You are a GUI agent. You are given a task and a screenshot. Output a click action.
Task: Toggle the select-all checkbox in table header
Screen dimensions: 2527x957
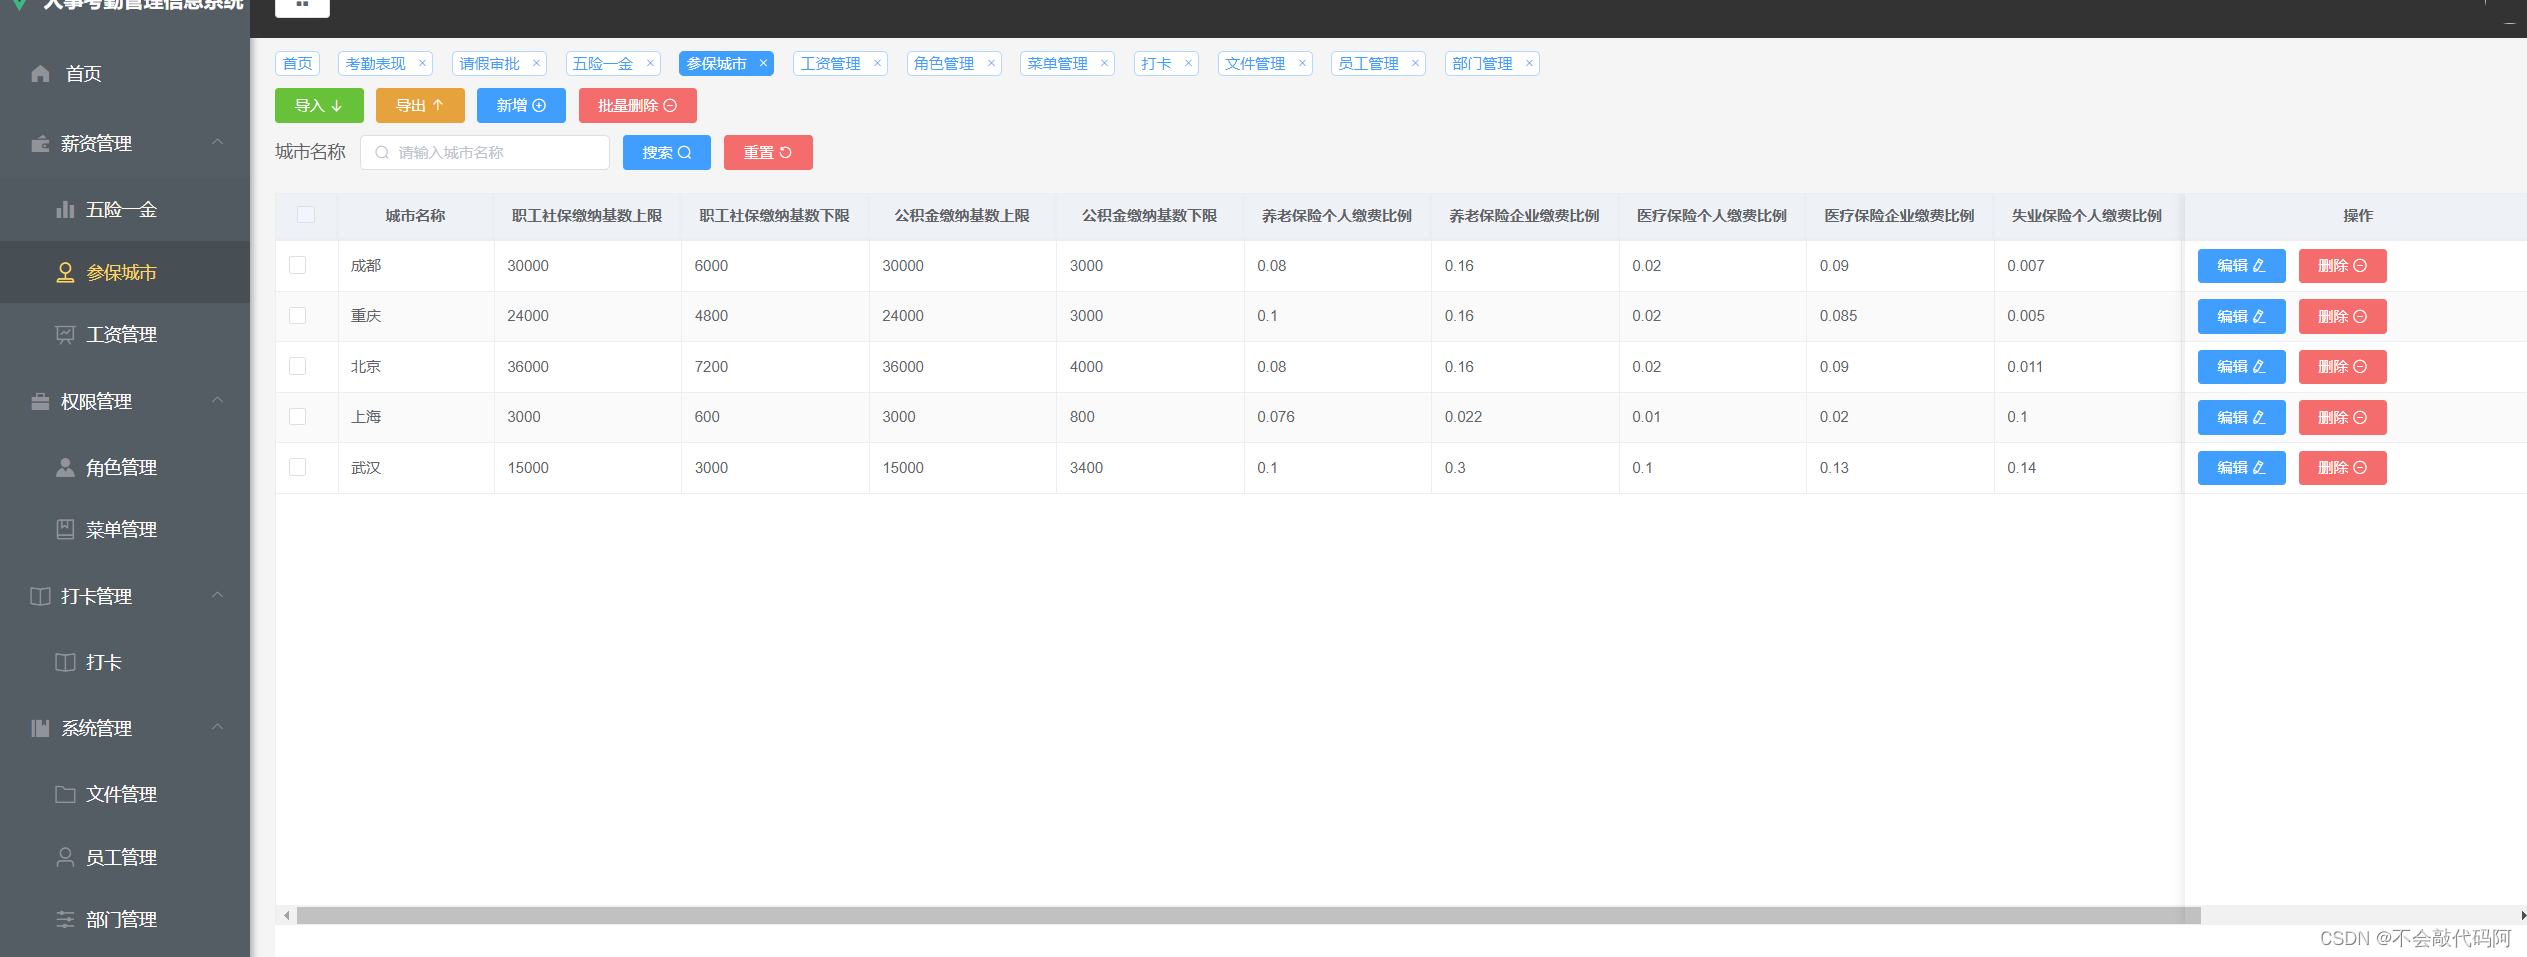point(306,215)
